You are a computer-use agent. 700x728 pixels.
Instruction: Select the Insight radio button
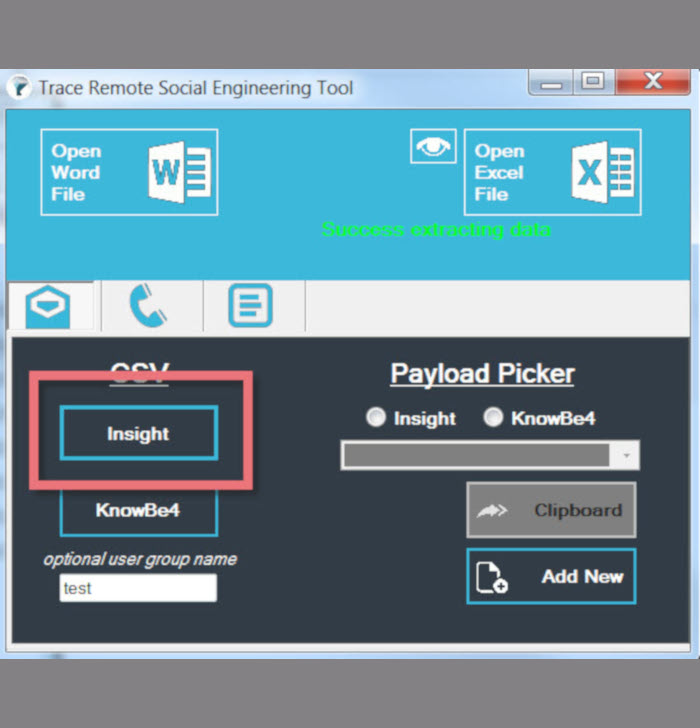click(x=376, y=417)
